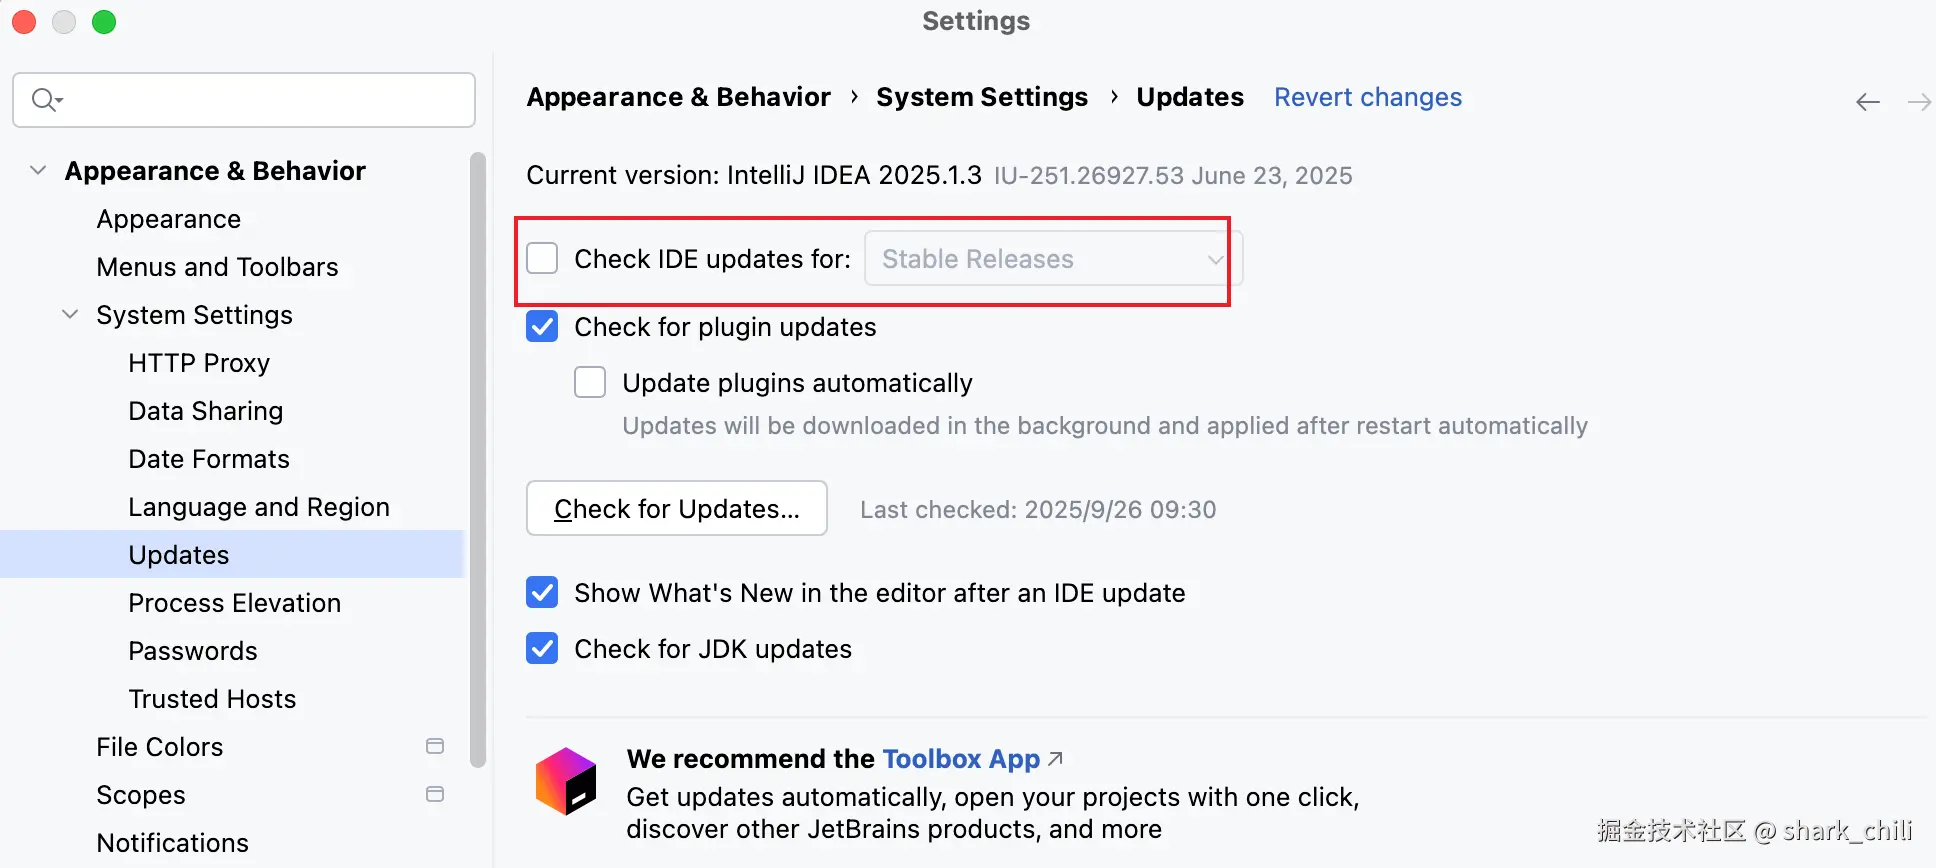Viewport: 1936px width, 868px height.
Task: Open the HTTP Proxy settings page
Action: click(x=199, y=363)
